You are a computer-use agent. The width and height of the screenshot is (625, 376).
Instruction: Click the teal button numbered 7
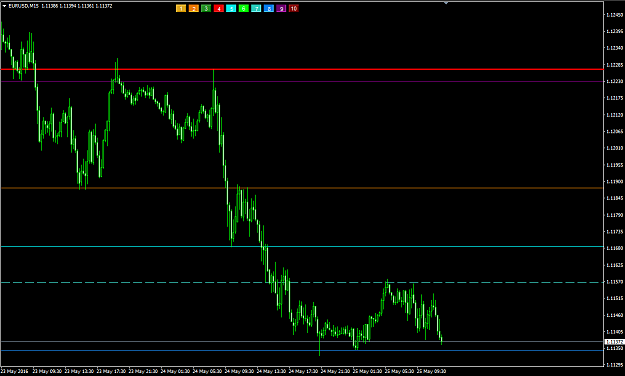pyautogui.click(x=256, y=8)
